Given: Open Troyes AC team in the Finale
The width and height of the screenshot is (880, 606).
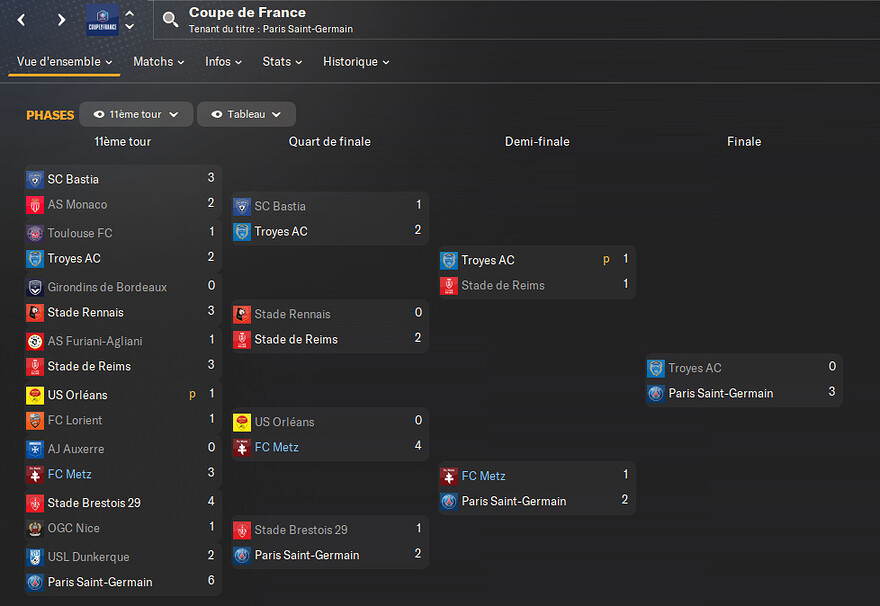Looking at the screenshot, I should click(694, 368).
